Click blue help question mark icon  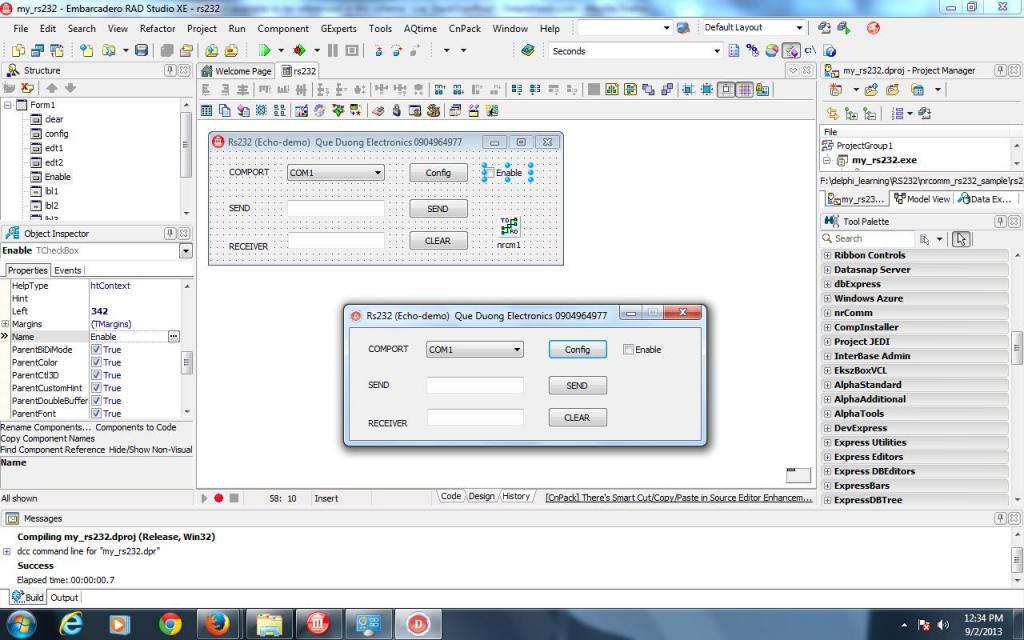pos(829,52)
